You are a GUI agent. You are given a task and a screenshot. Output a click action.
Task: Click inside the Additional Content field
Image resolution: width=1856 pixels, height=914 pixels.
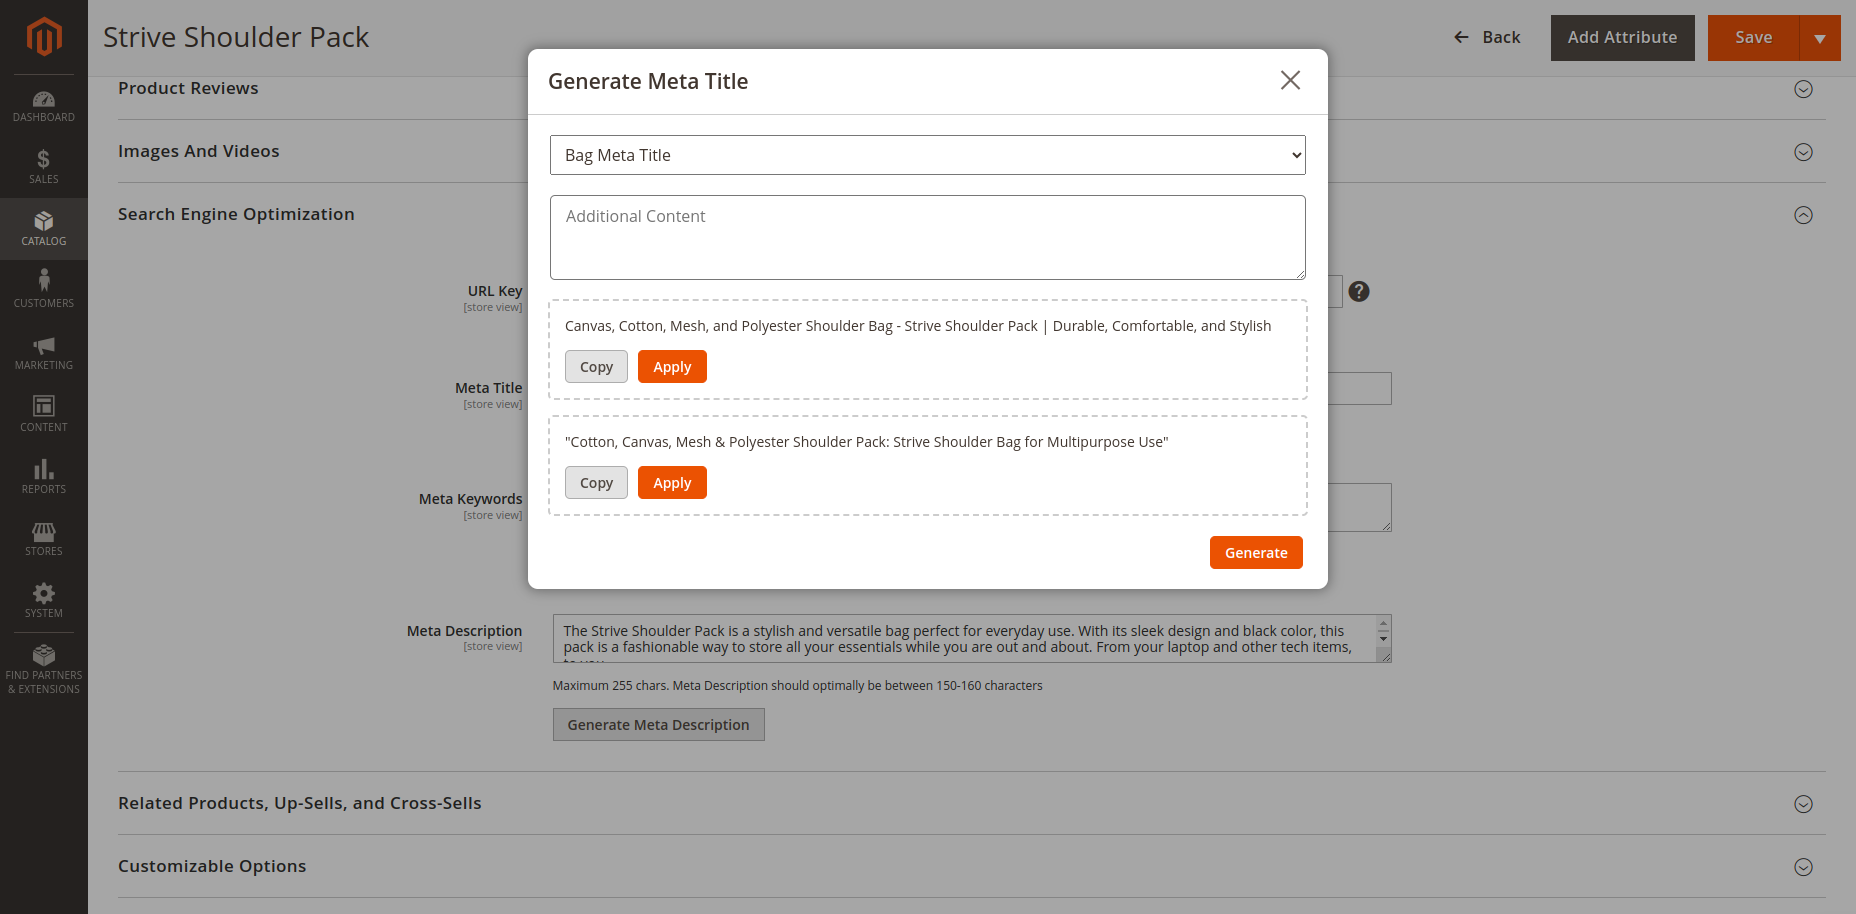coord(927,237)
